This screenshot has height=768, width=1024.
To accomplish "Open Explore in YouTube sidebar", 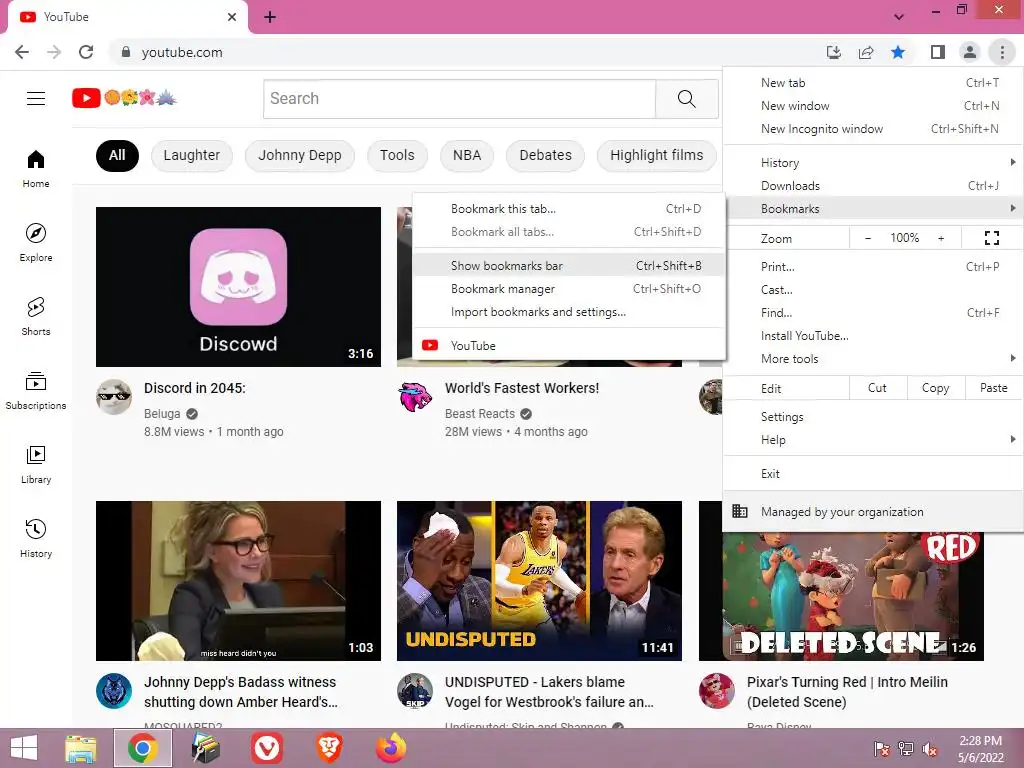I will [36, 242].
